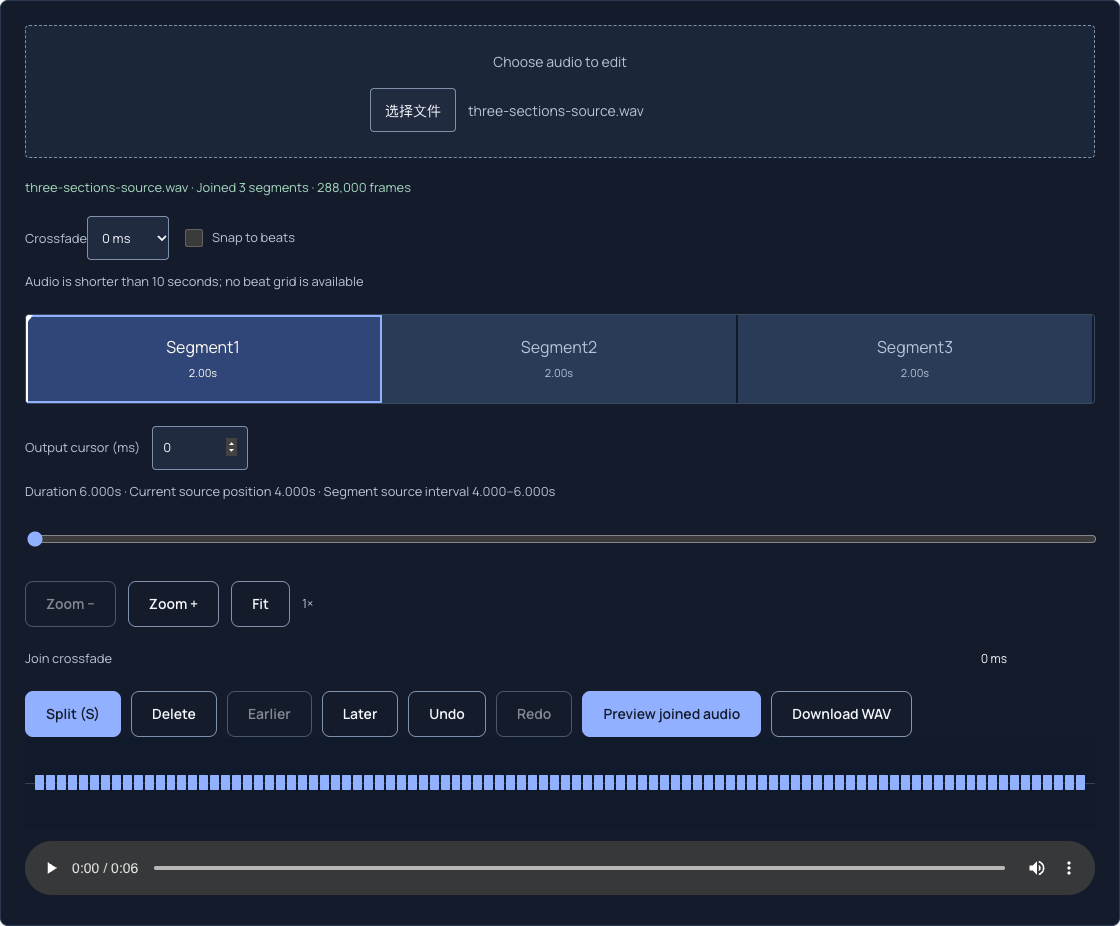1120x926 pixels.
Task: Increment the Output cursor stepper
Action: pos(231,443)
